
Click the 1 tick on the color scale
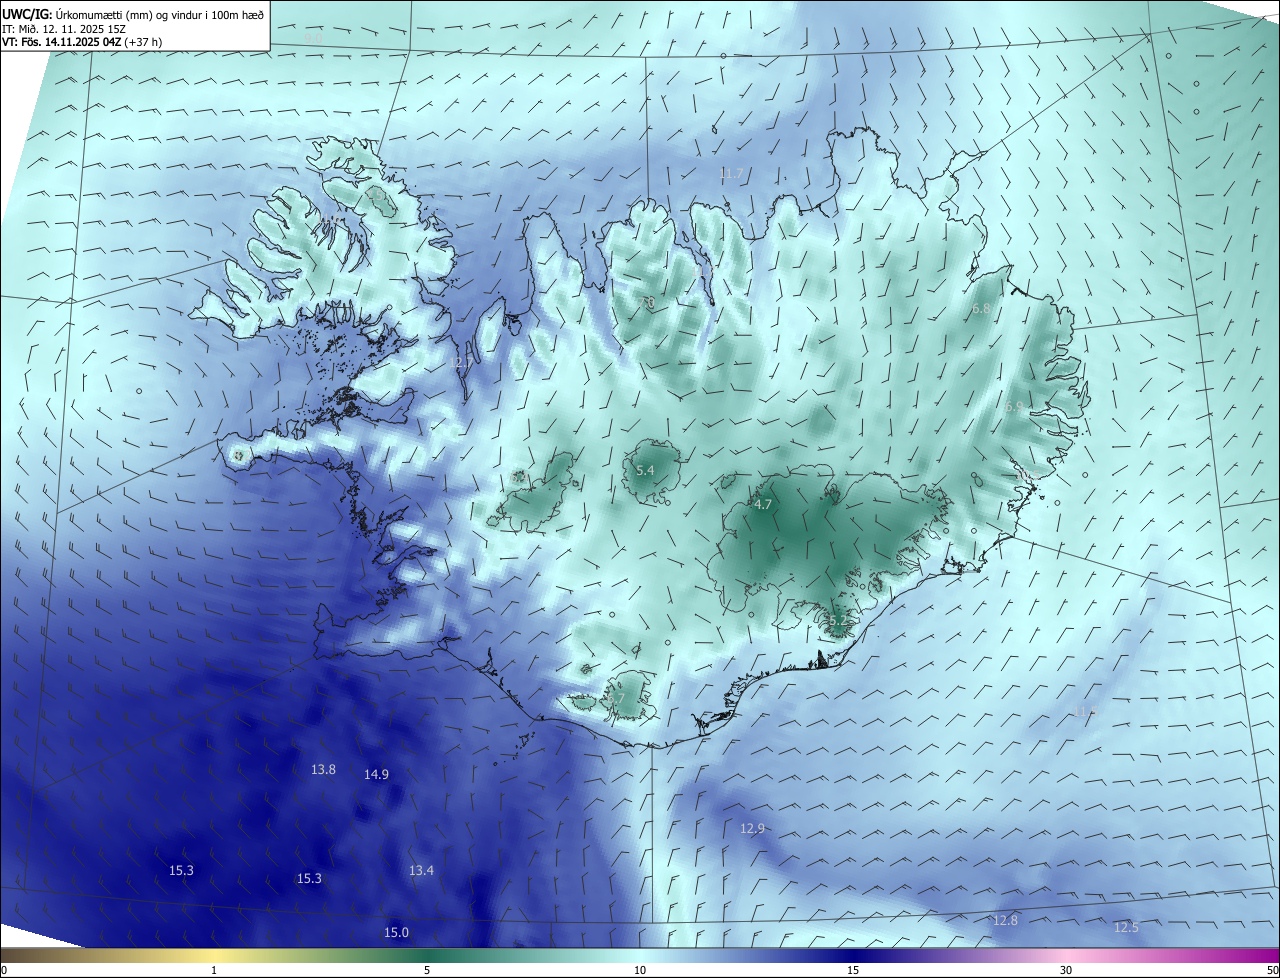click(214, 971)
